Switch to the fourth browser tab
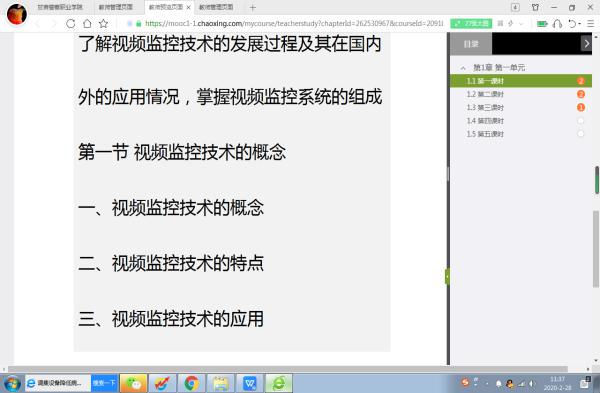The height and width of the screenshot is (393, 600). coord(216,7)
